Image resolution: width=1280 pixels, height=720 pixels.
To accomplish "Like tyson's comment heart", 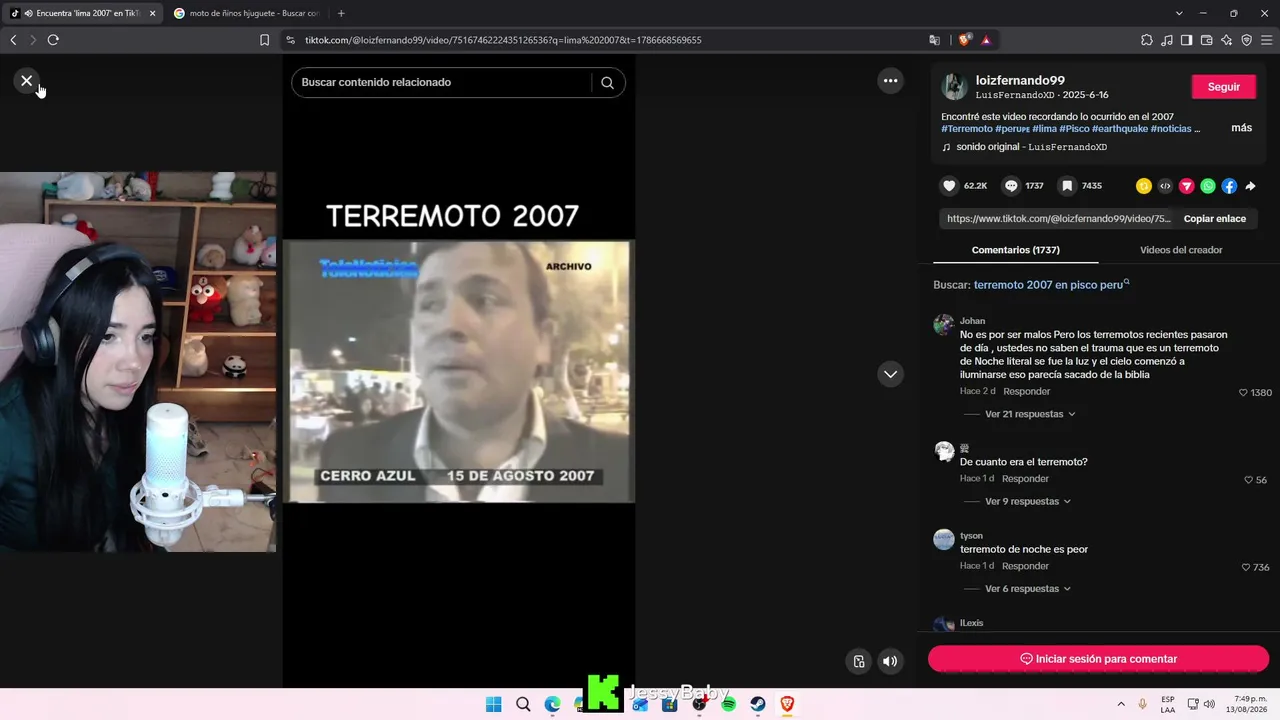I will [1246, 567].
